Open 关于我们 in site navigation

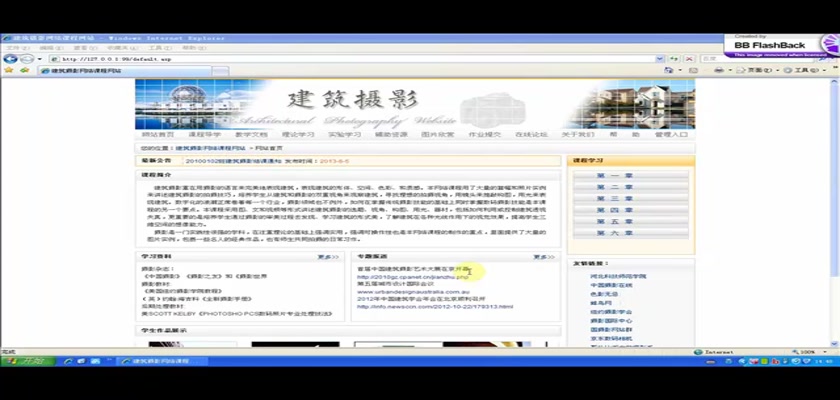pos(578,134)
